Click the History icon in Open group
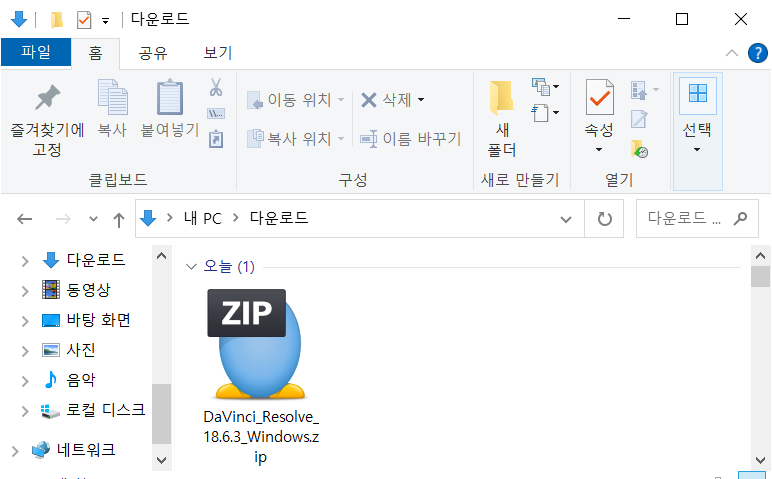Viewport: 772px width, 479px height. pos(639,149)
